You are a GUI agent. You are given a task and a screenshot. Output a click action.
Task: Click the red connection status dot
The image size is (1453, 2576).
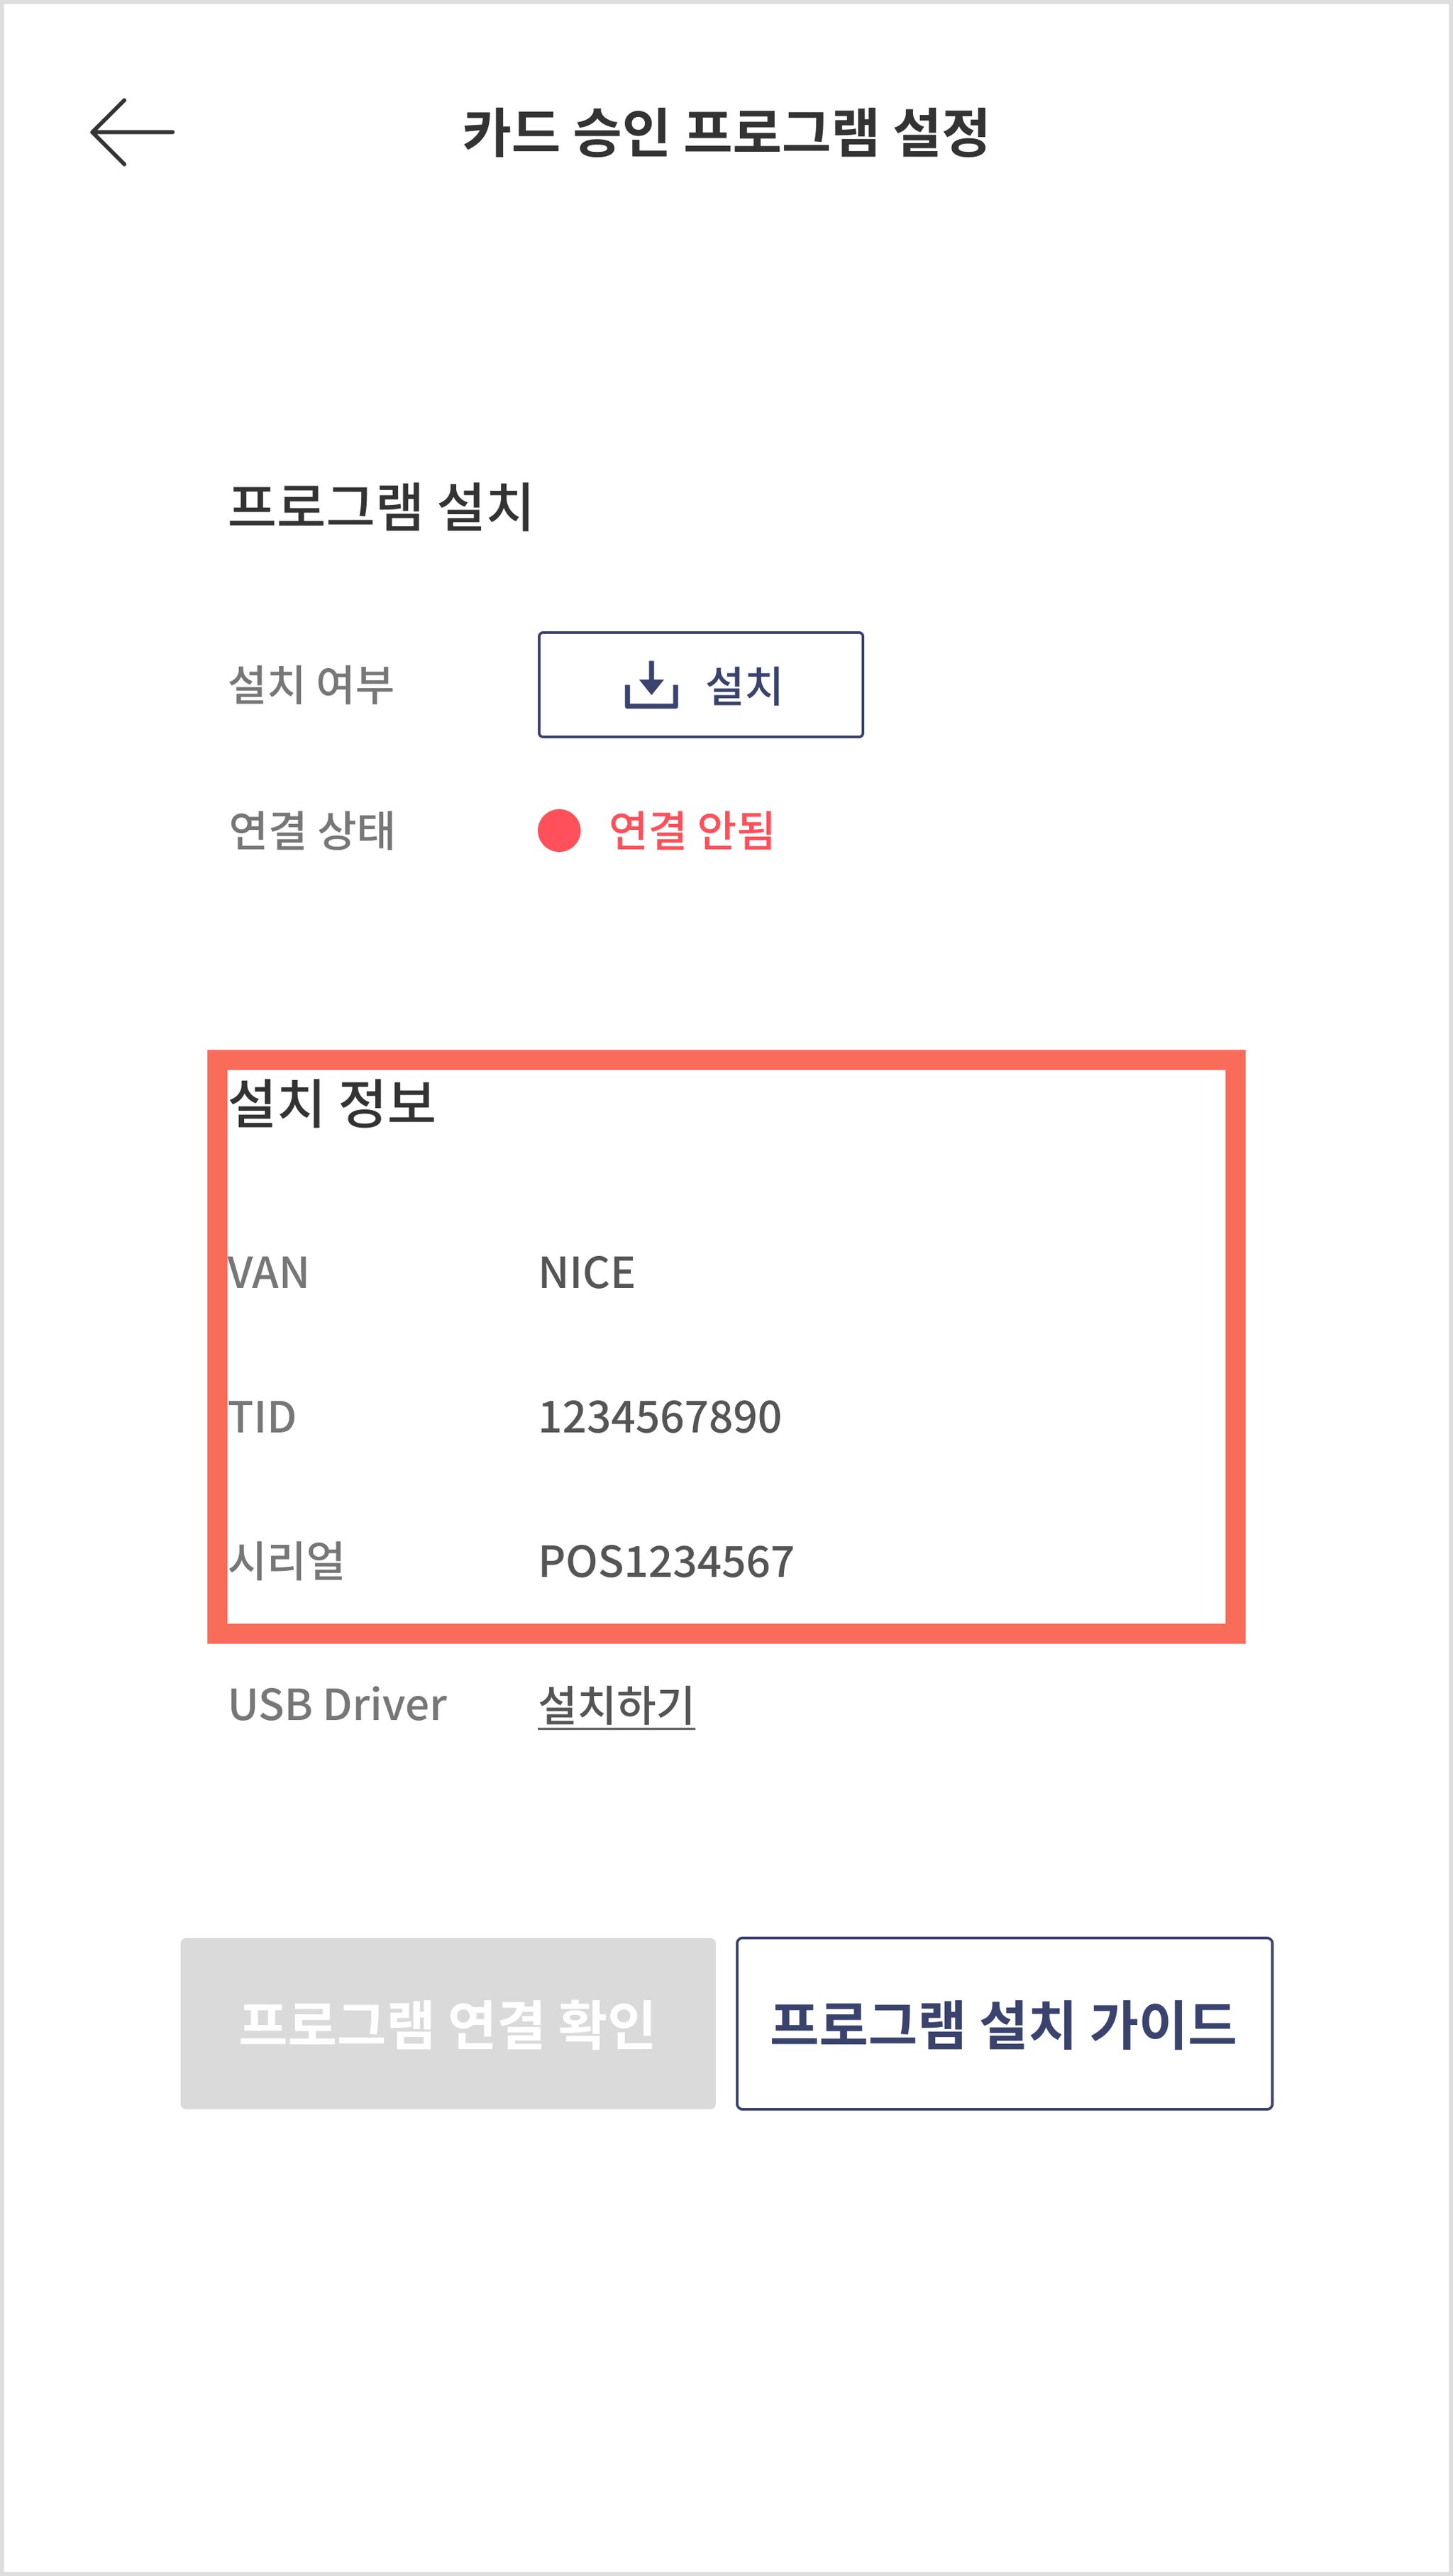559,831
